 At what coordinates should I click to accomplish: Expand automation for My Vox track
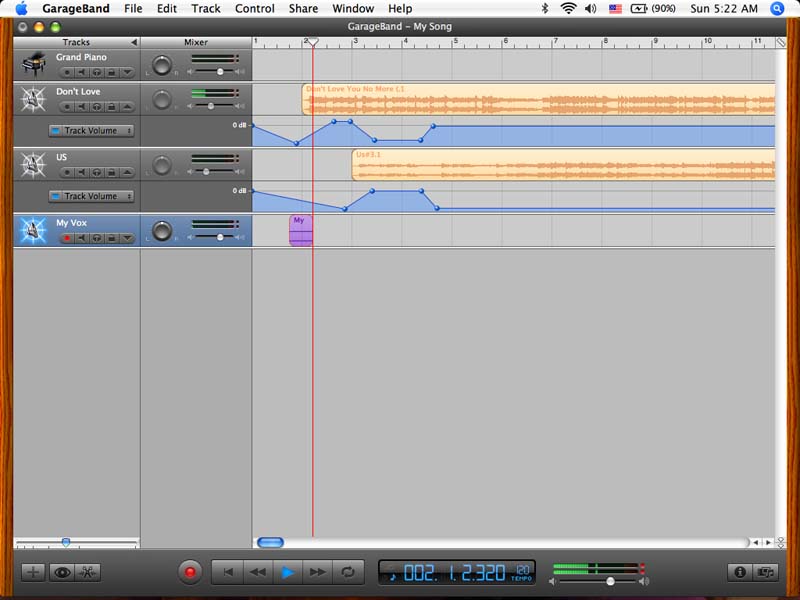coord(127,238)
